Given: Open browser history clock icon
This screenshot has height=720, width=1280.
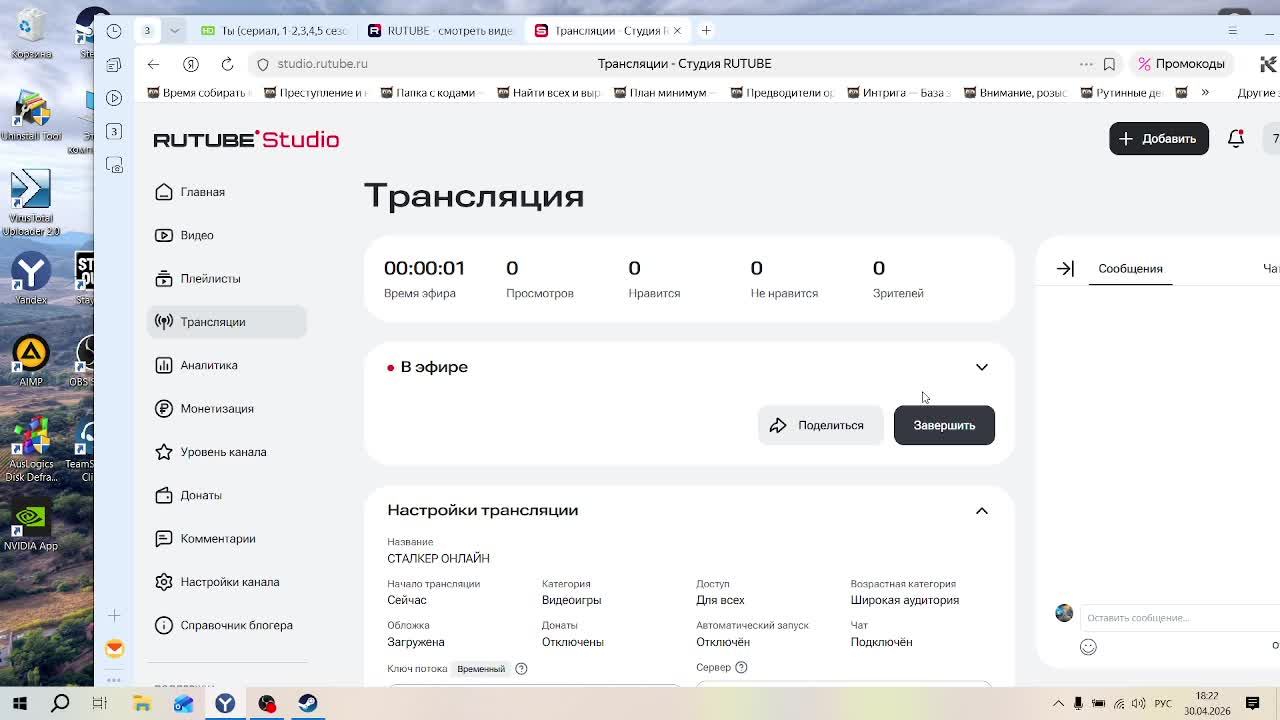Looking at the screenshot, I should point(114,31).
